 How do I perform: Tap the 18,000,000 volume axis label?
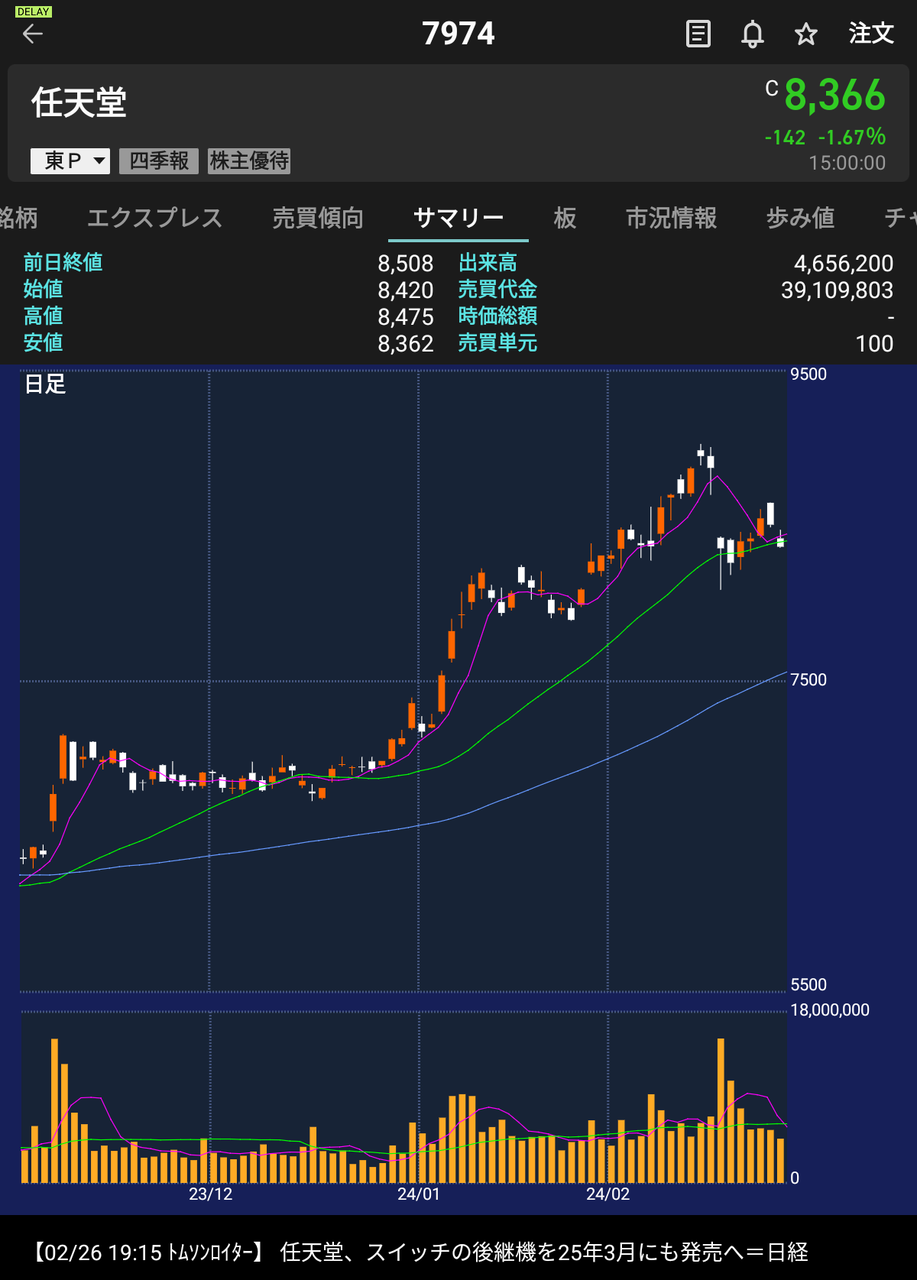click(830, 1010)
